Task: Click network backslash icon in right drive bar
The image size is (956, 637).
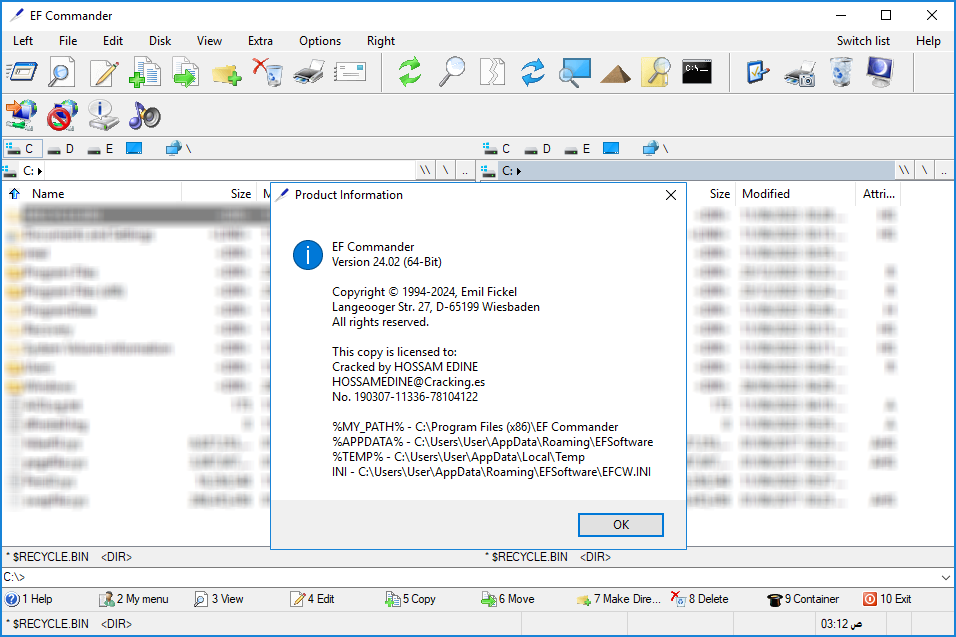Action: click(x=655, y=149)
